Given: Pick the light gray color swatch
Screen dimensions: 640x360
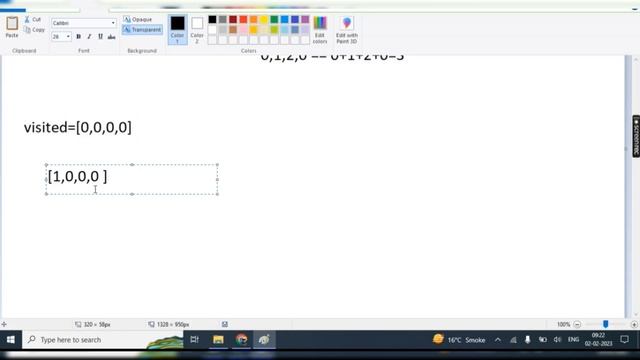Looking at the screenshot, I should (x=222, y=29).
